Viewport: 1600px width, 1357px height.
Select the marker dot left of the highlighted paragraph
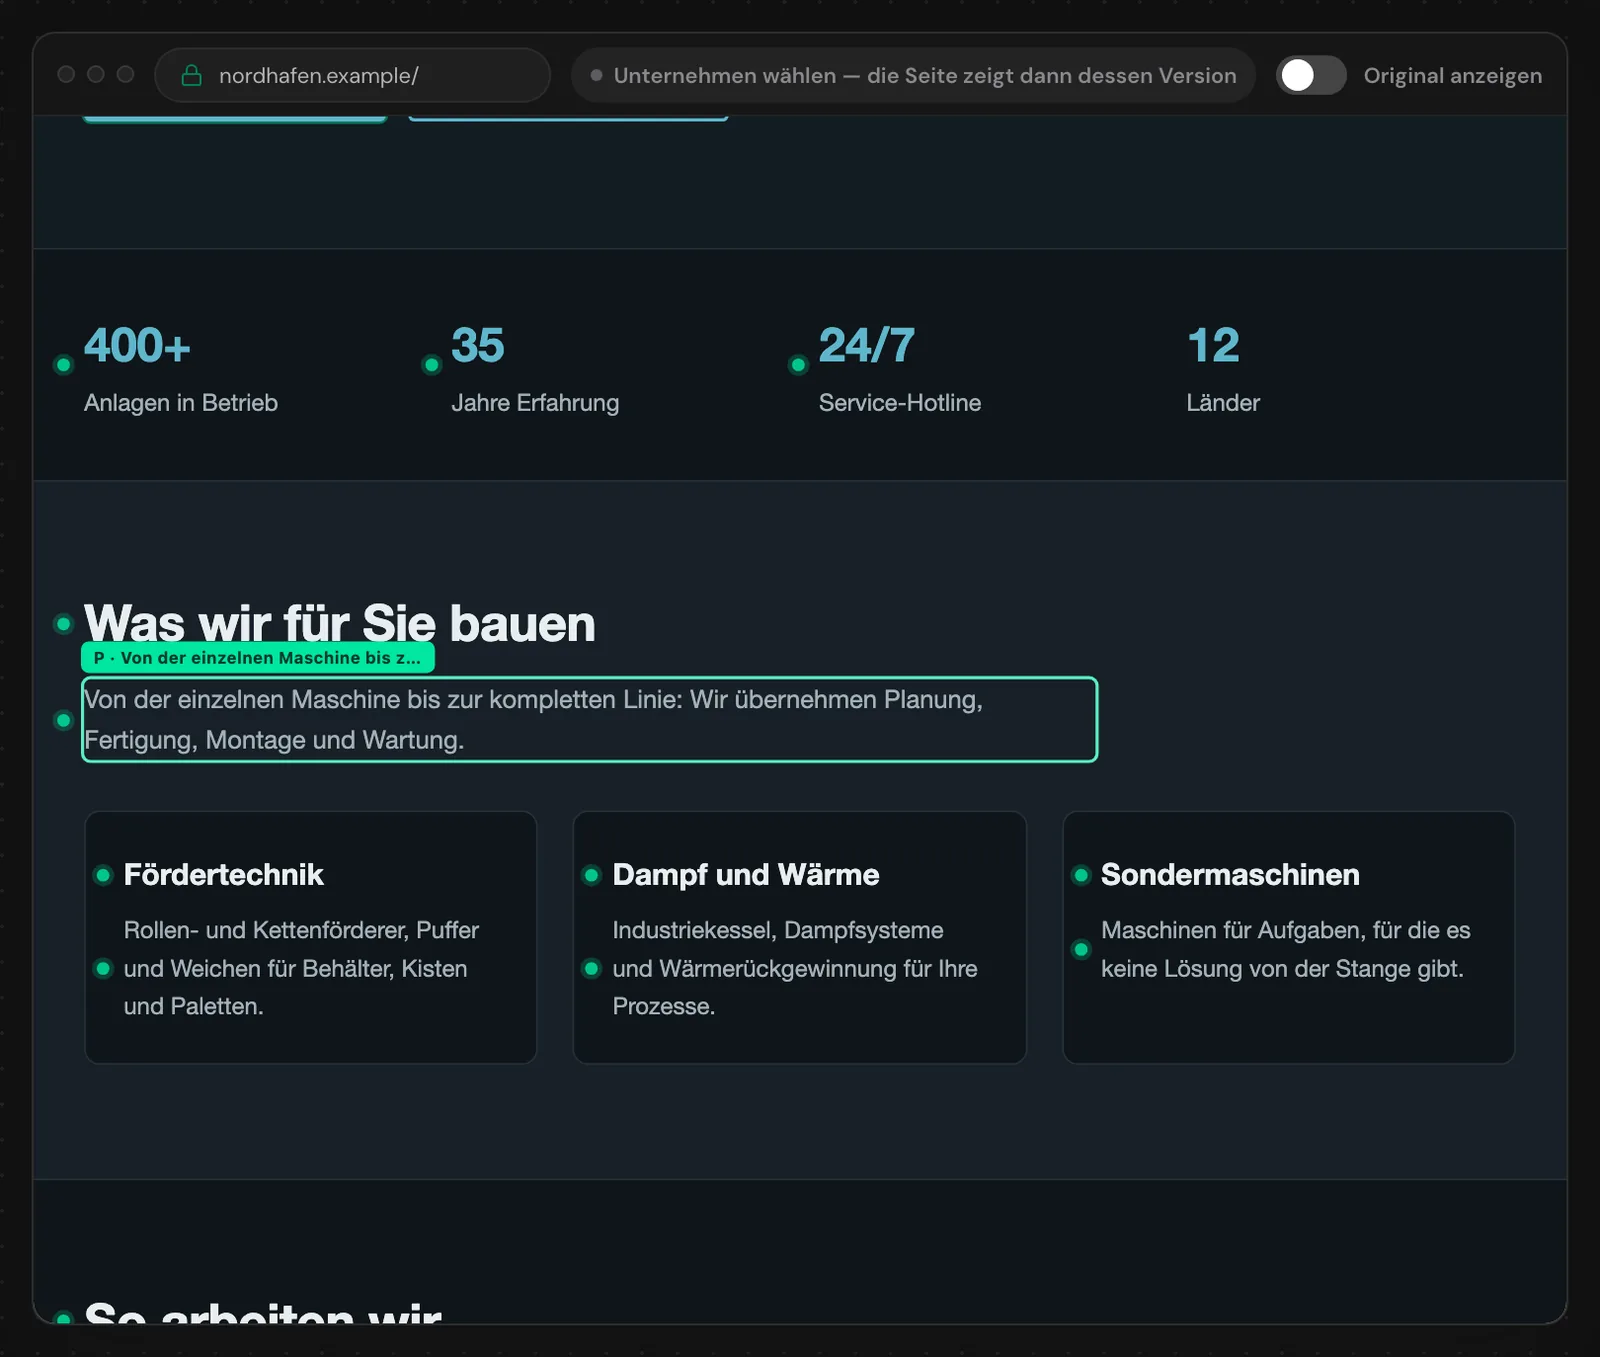[63, 720]
